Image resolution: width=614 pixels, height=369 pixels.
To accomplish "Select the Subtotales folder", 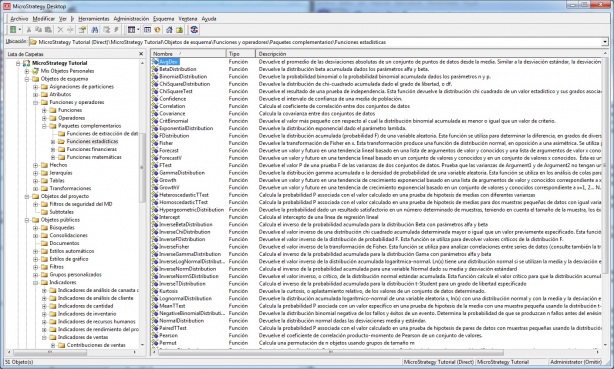I will (x=61, y=212).
